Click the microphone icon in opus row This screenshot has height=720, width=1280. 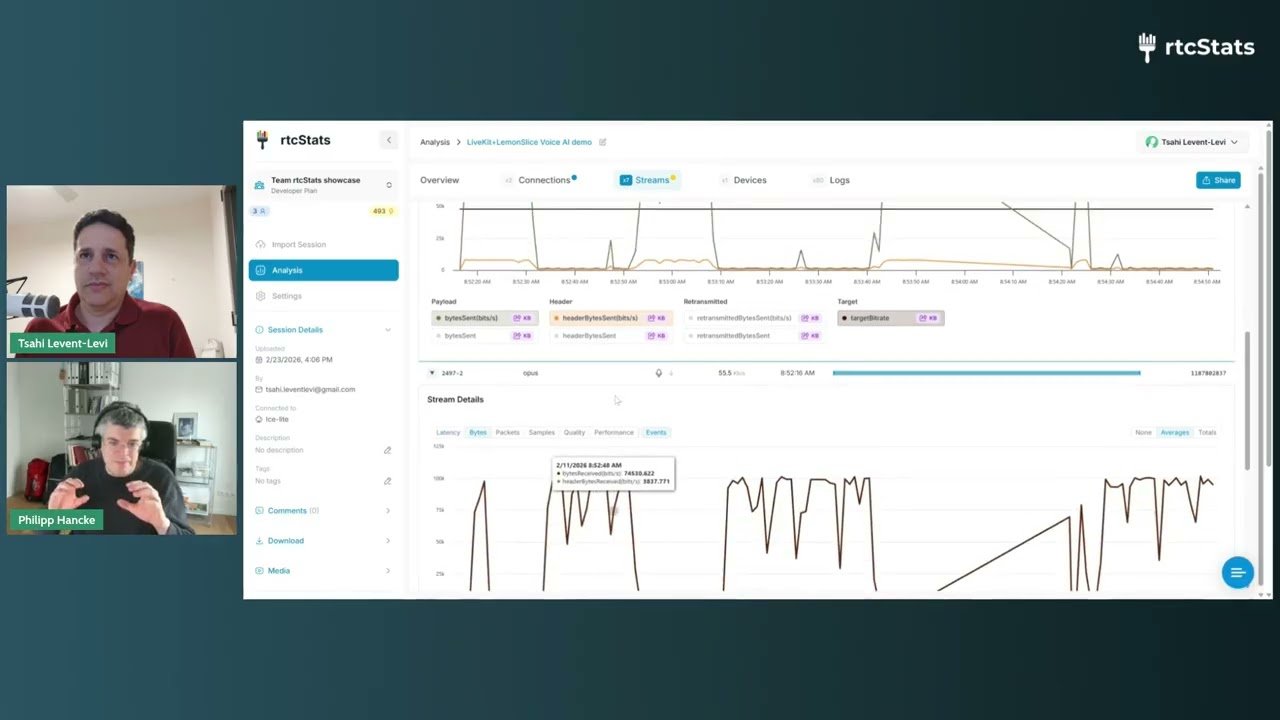(658, 373)
